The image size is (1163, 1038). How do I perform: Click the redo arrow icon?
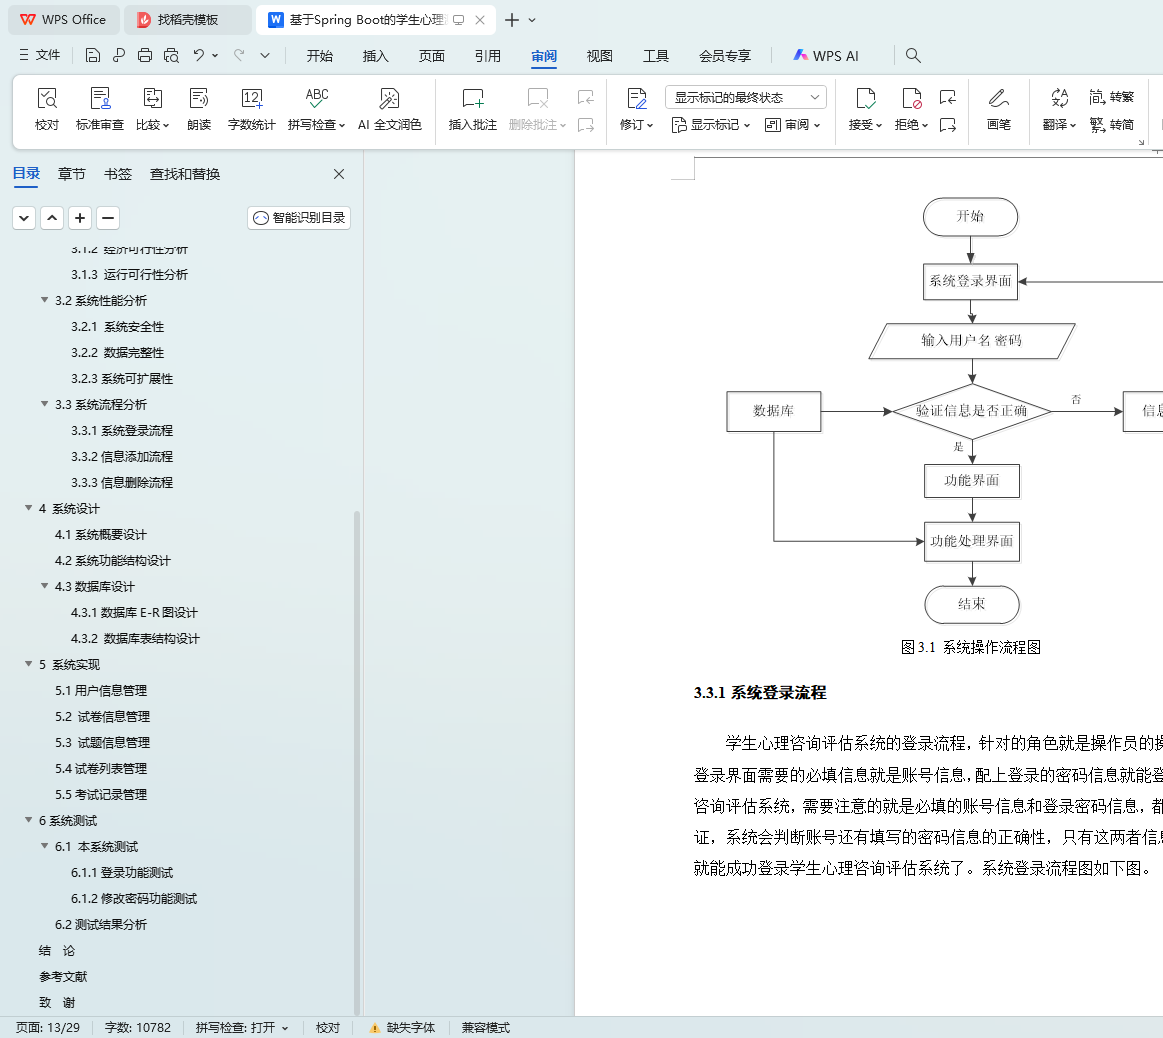coord(239,56)
